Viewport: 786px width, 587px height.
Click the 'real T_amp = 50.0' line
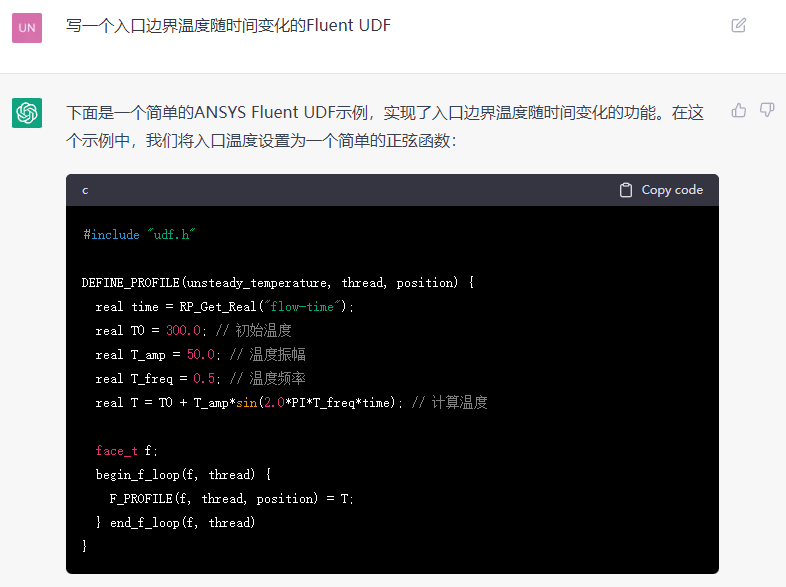pyautogui.click(x=201, y=355)
